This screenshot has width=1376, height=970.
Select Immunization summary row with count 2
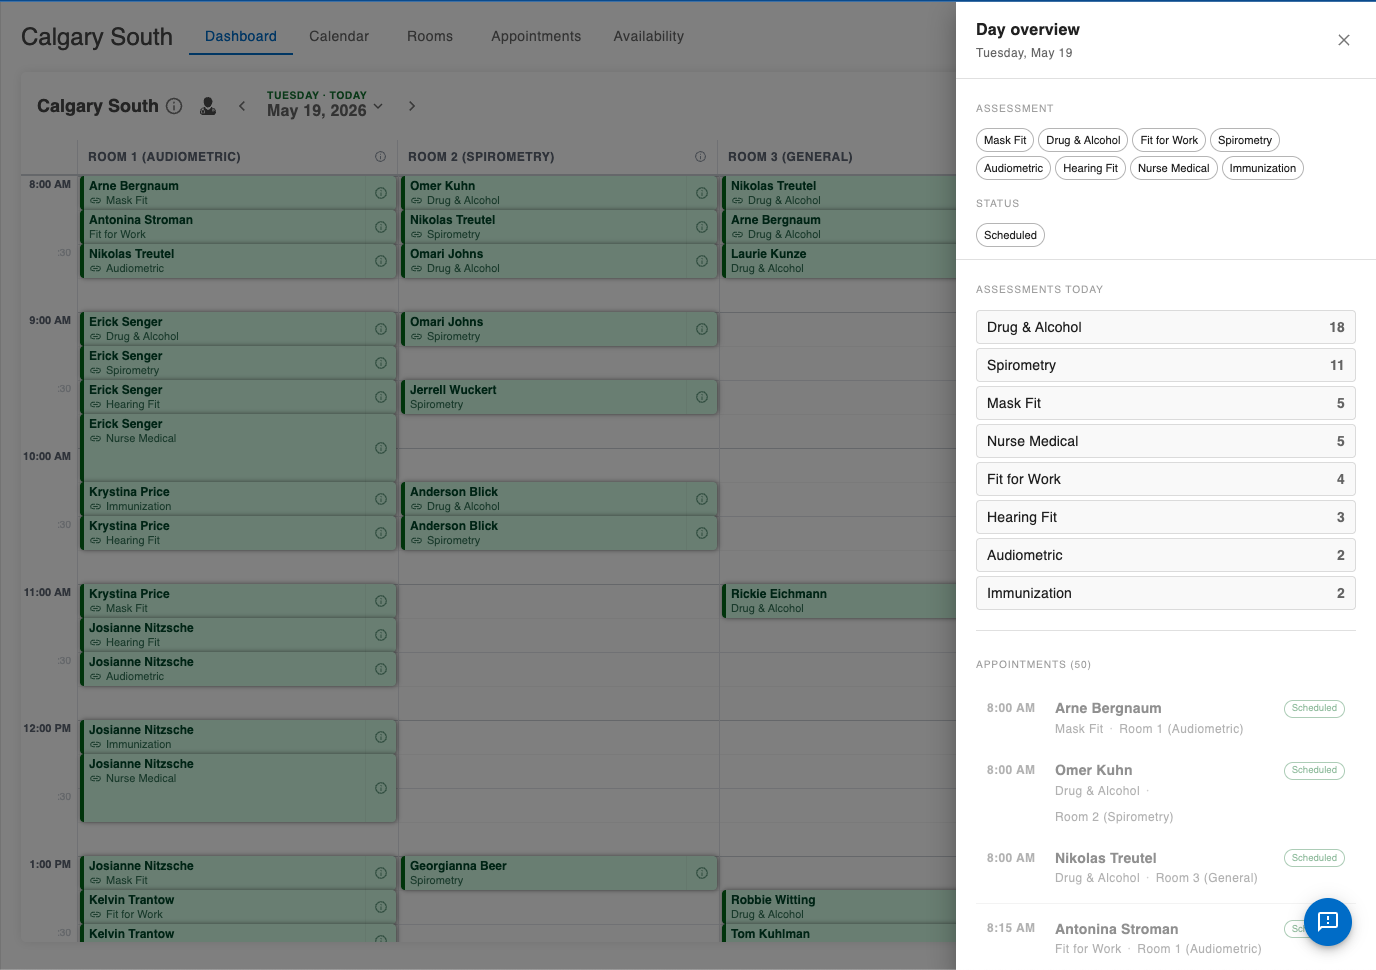coord(1166,593)
